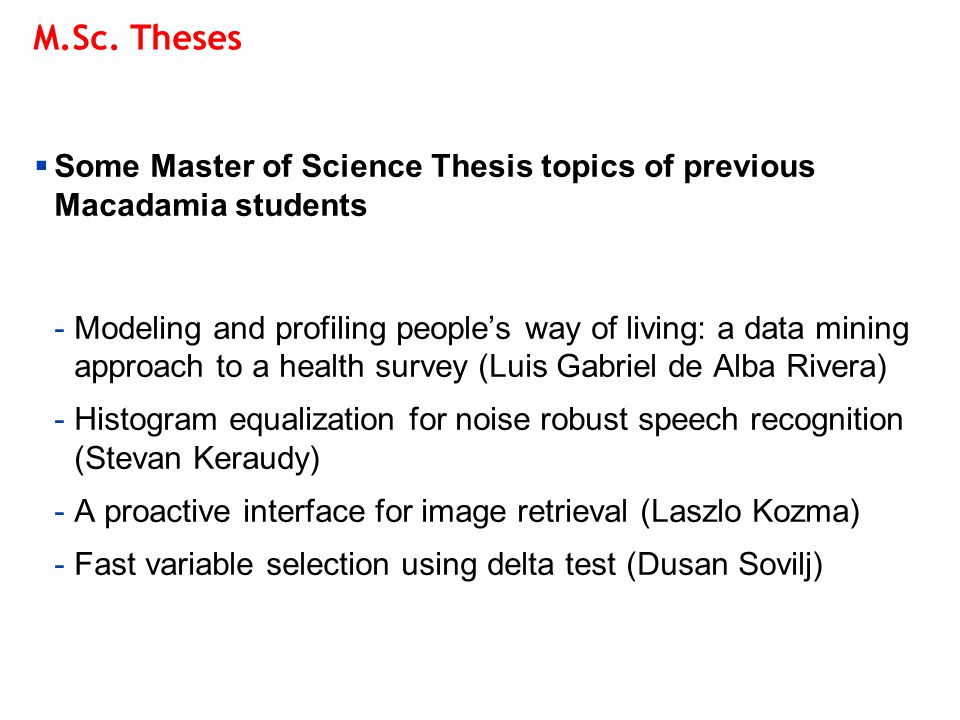Image resolution: width=960 pixels, height=720 pixels.
Task: Click the words data mining
Action: click(827, 329)
